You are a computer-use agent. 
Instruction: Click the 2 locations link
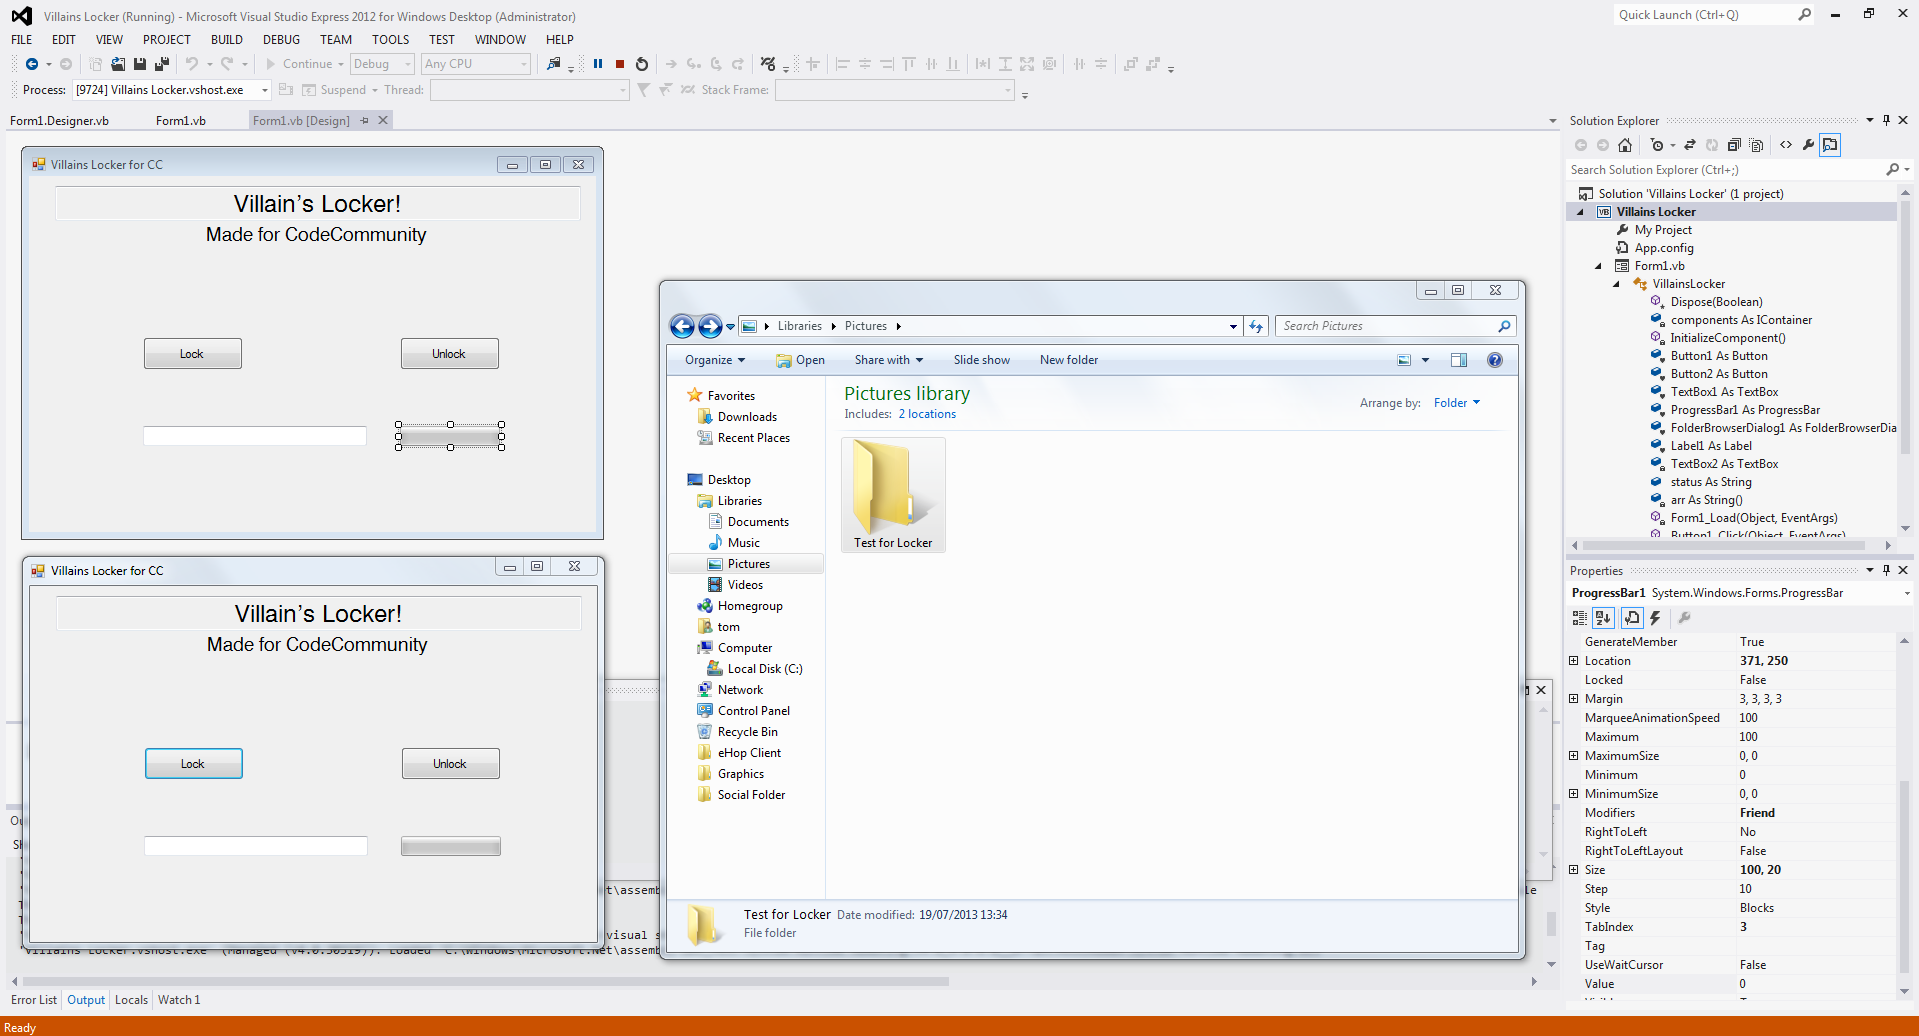point(927,414)
